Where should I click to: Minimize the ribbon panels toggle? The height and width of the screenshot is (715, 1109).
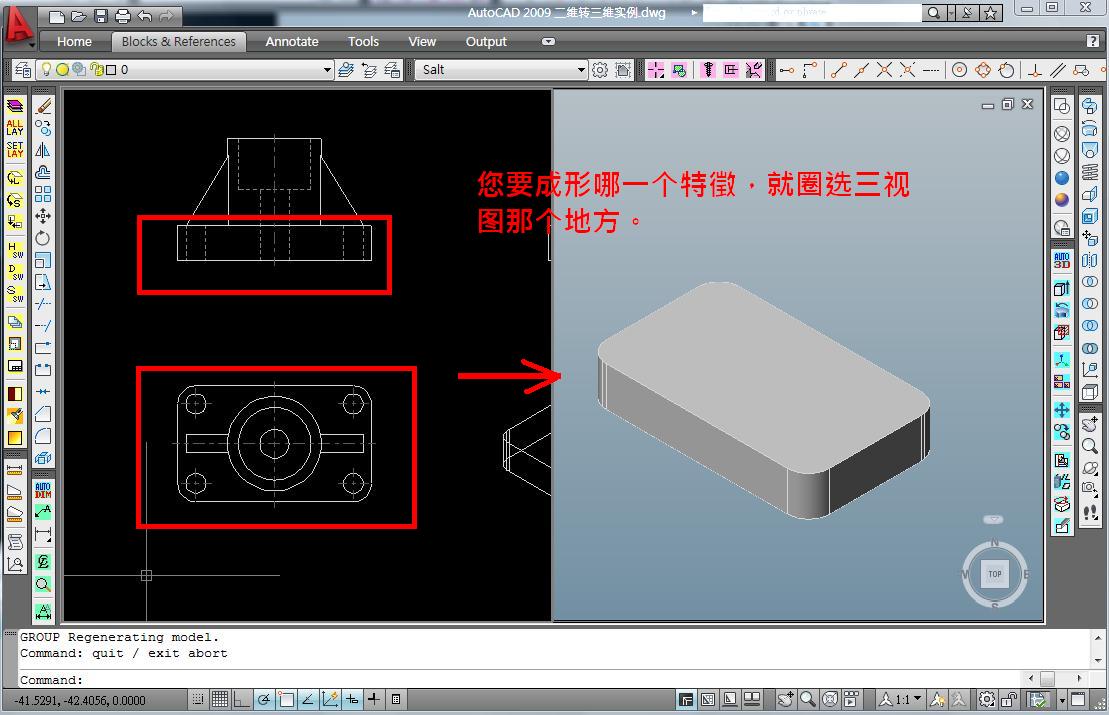click(x=548, y=42)
